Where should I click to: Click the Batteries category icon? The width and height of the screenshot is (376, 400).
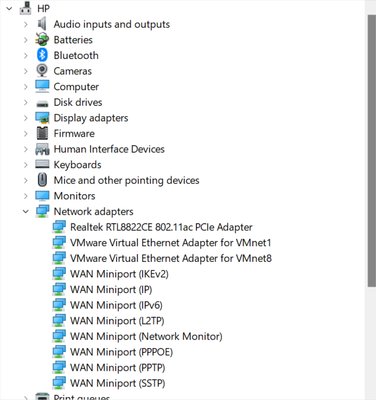pyautogui.click(x=42, y=40)
